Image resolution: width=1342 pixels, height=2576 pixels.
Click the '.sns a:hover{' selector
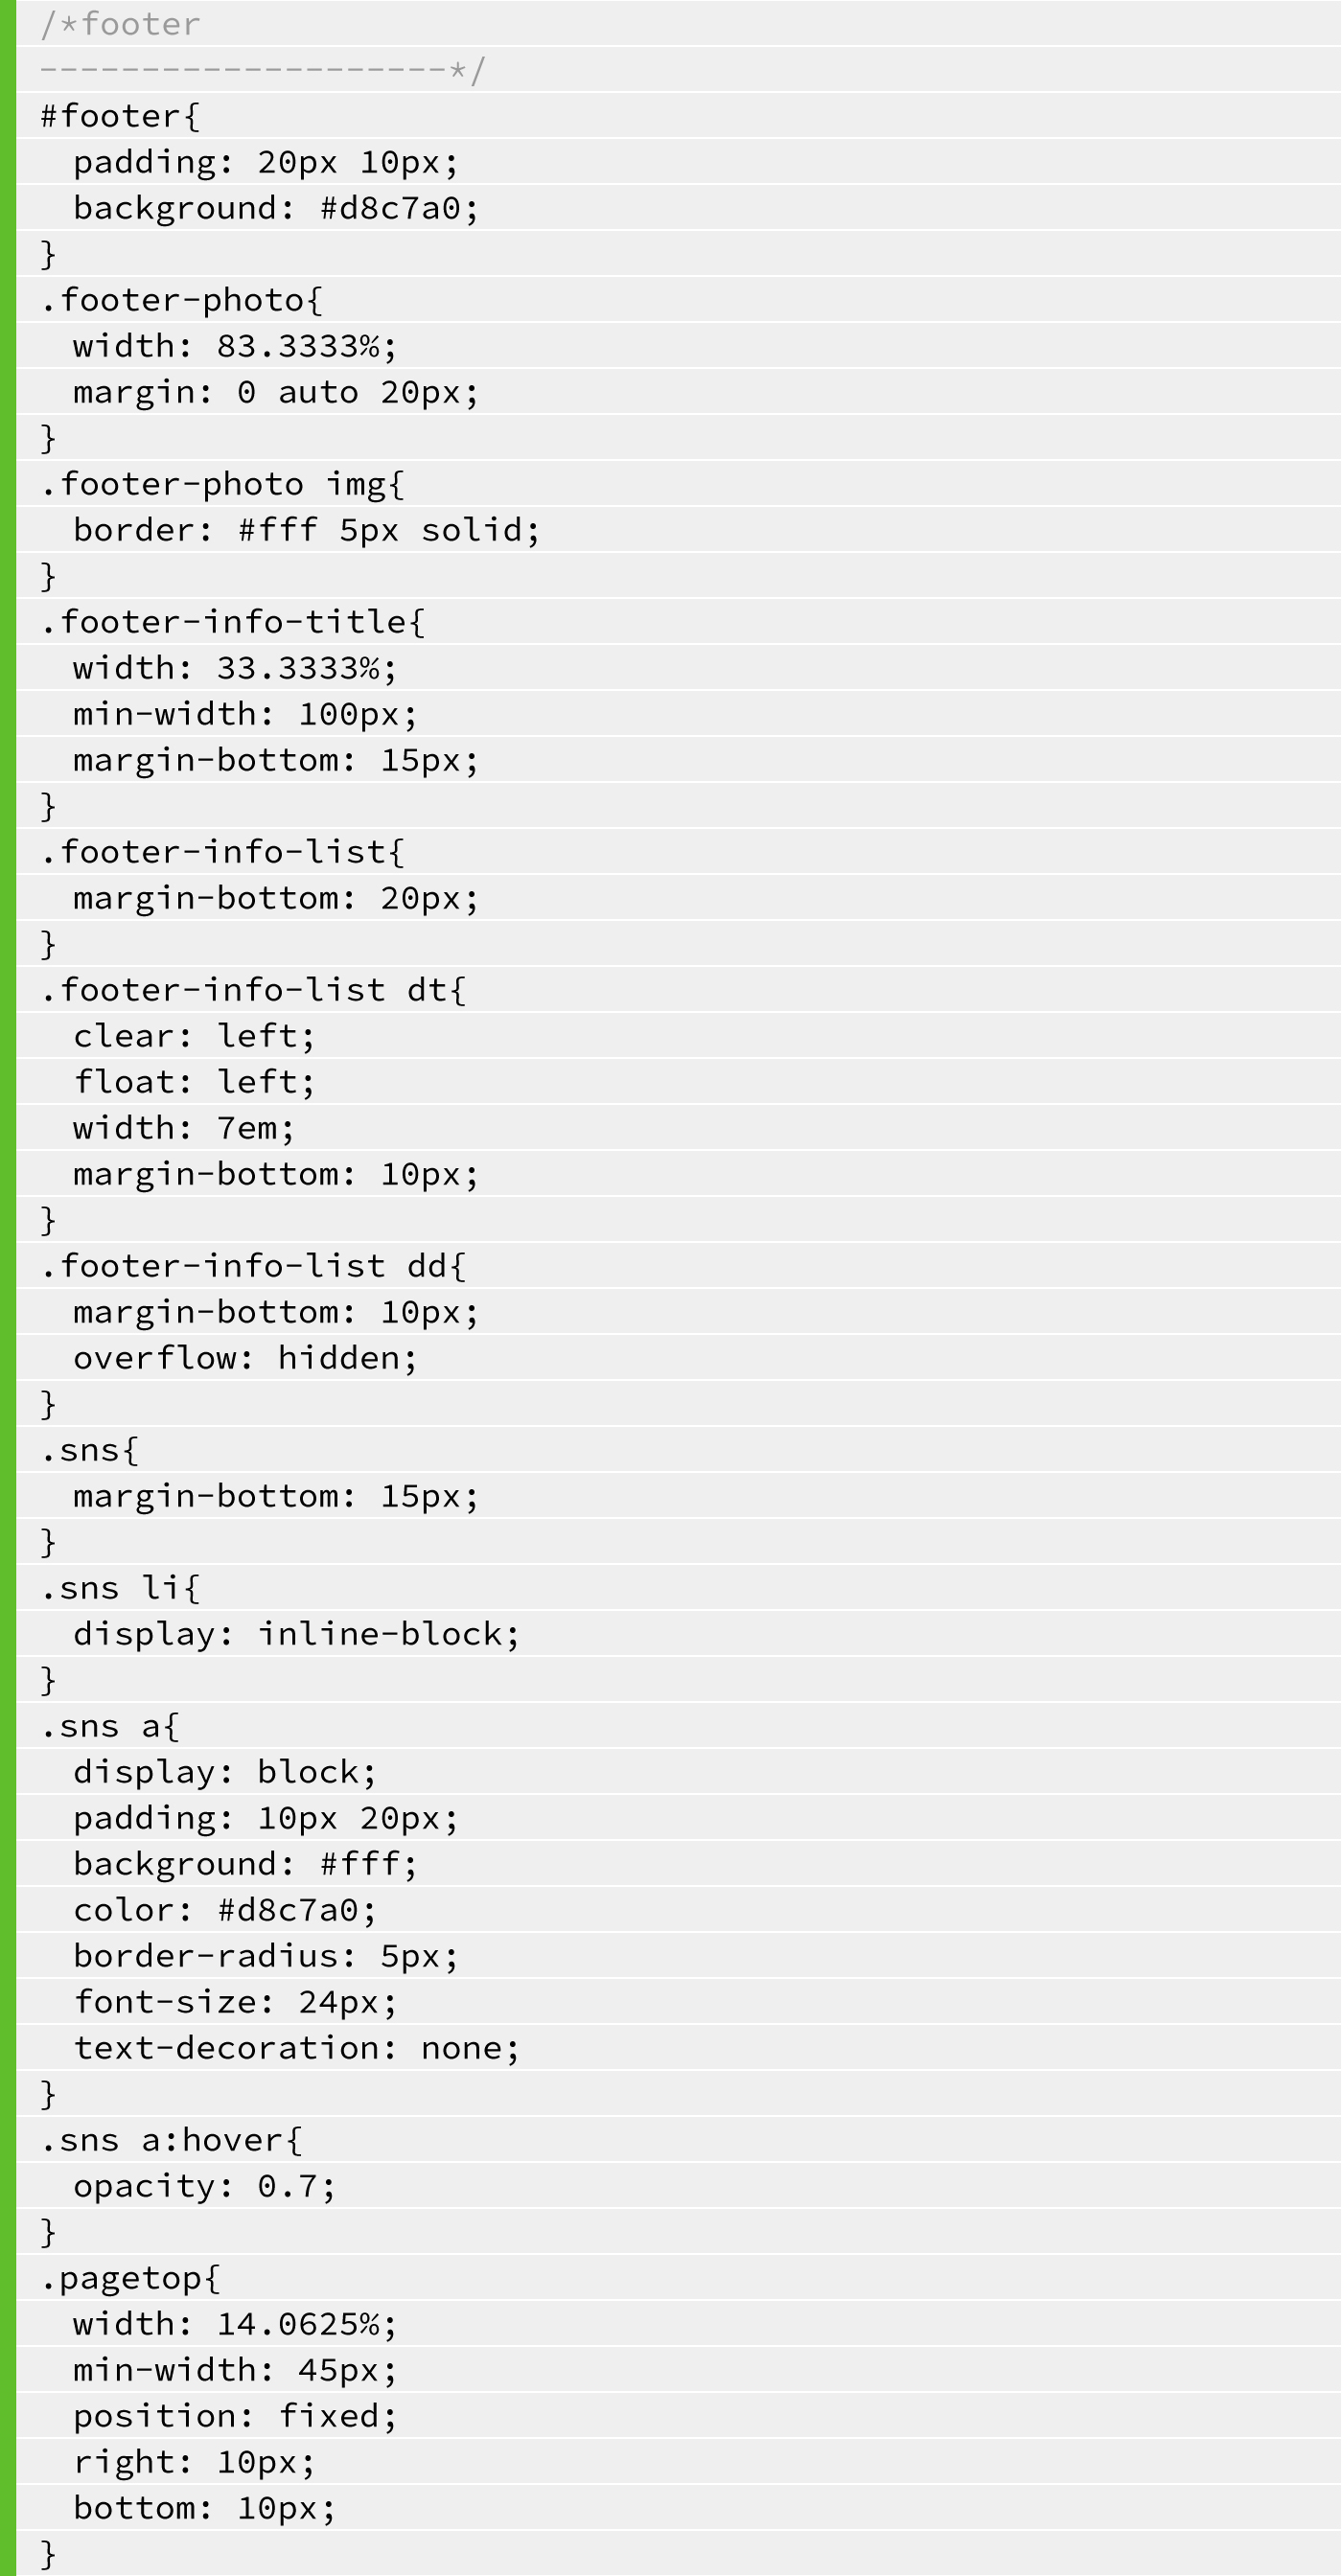coord(171,2140)
